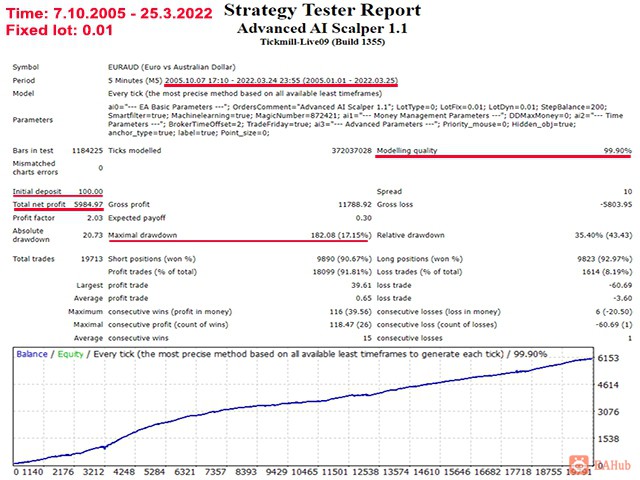640x480 pixels.
Task: Click the 'Equity' legend label in the chart
Action: click(70, 354)
